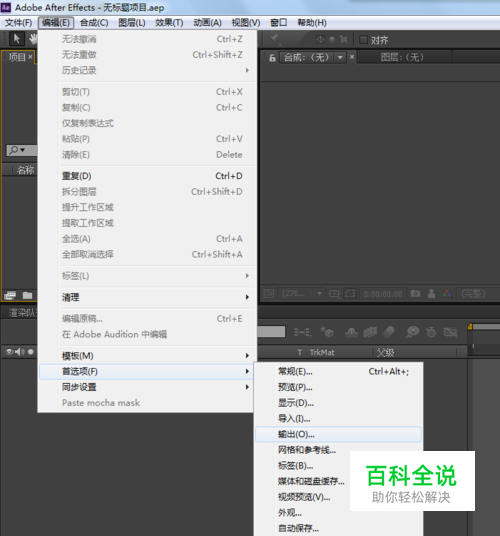Screen dimensions: 500x536
Task: Toggle the Draft 3D icon
Action: 327,332
